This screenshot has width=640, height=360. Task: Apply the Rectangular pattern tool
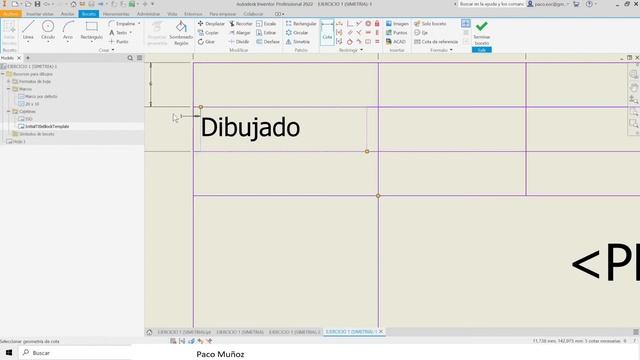[301, 24]
